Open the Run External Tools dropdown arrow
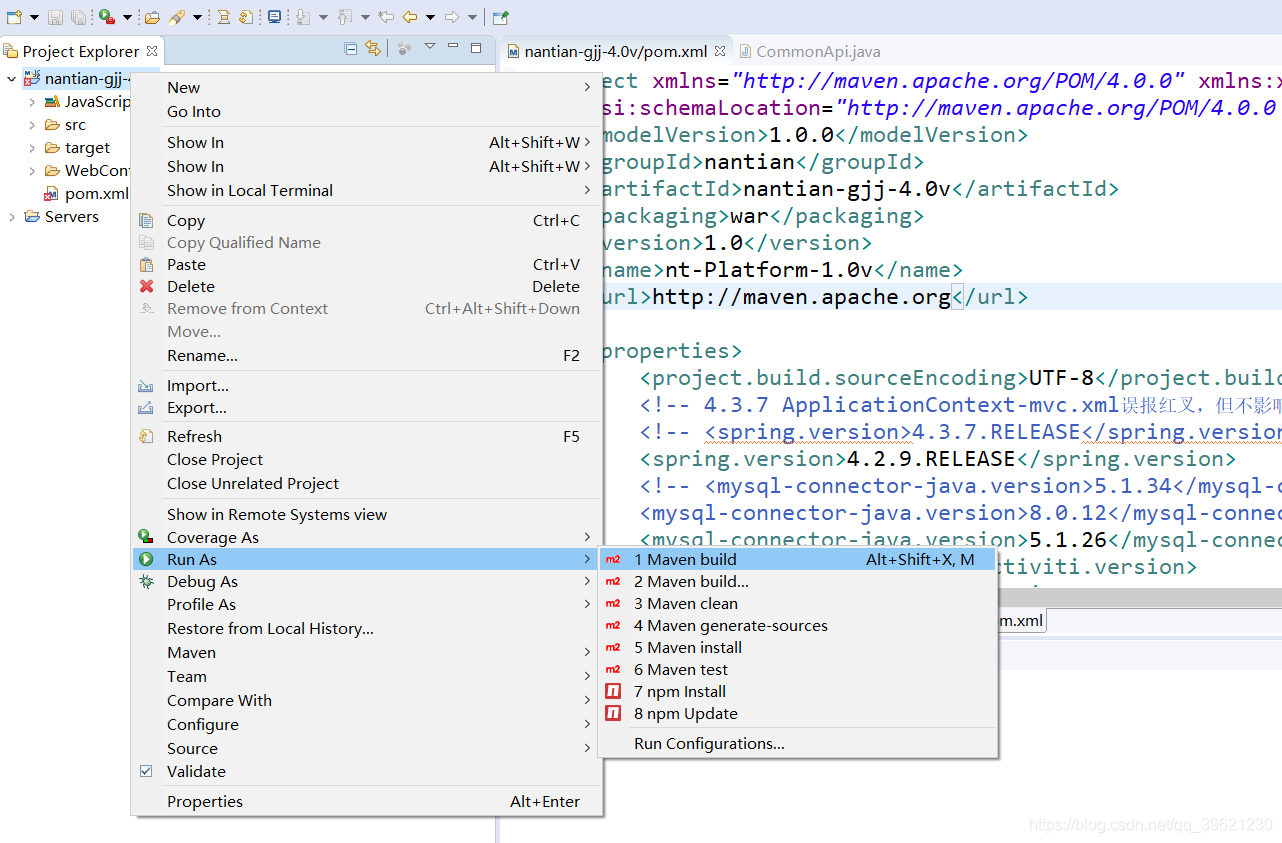The width and height of the screenshot is (1282, 843). point(127,17)
